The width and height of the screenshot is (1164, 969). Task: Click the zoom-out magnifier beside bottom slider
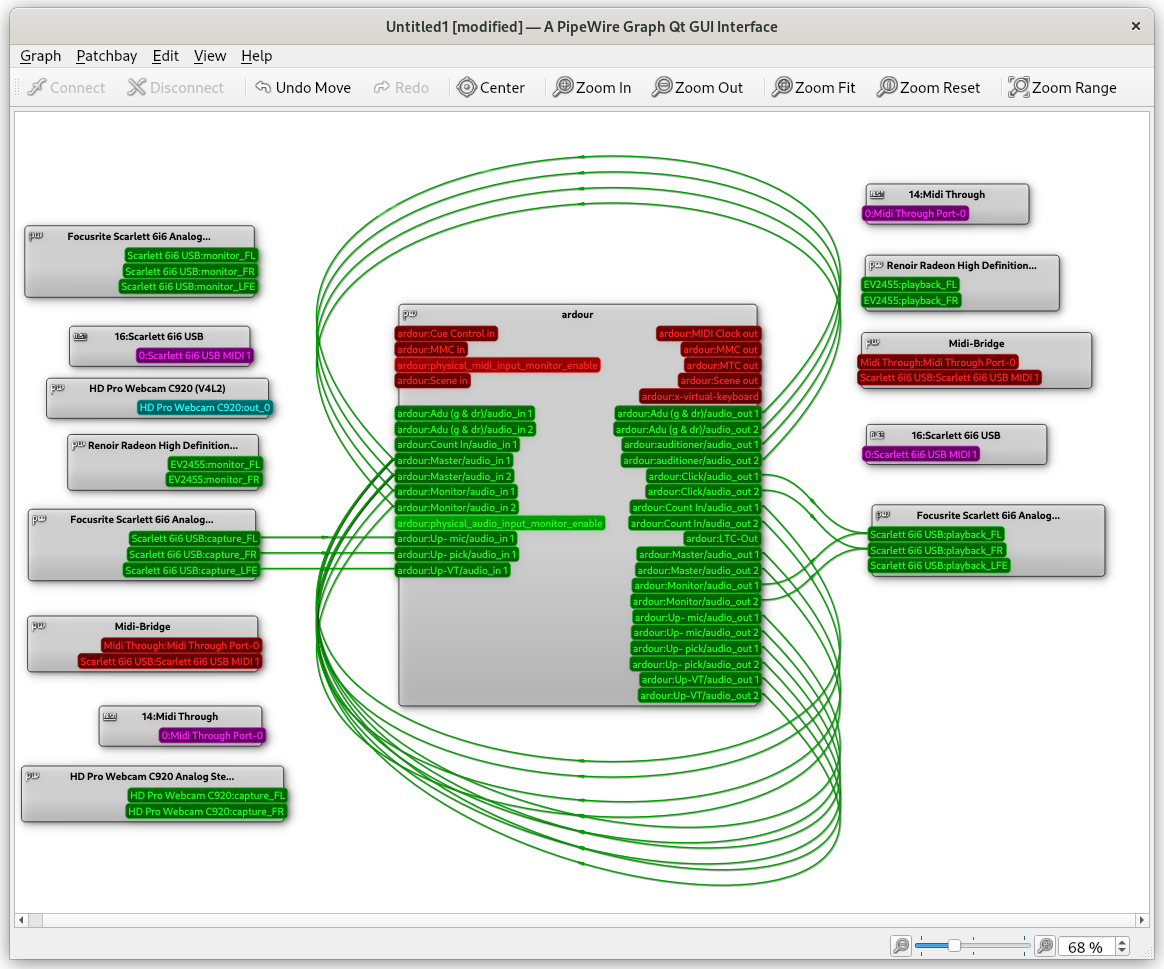(x=901, y=946)
